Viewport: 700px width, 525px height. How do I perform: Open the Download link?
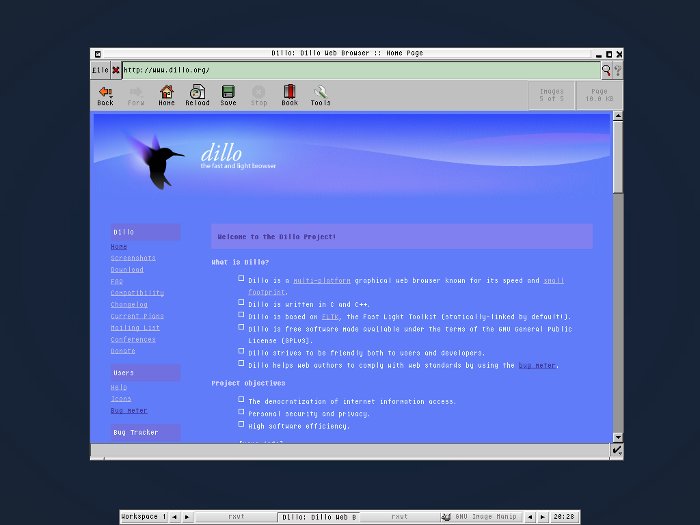click(127, 270)
